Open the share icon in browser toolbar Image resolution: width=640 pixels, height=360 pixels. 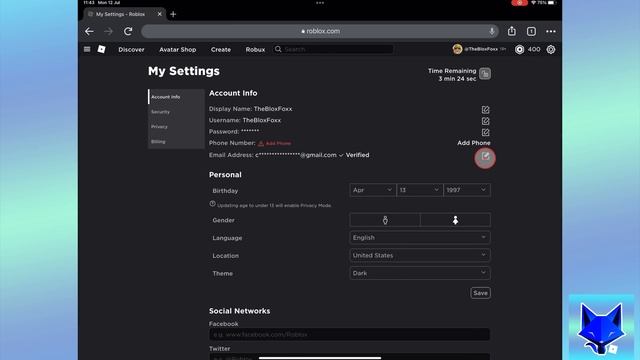pyautogui.click(x=512, y=31)
